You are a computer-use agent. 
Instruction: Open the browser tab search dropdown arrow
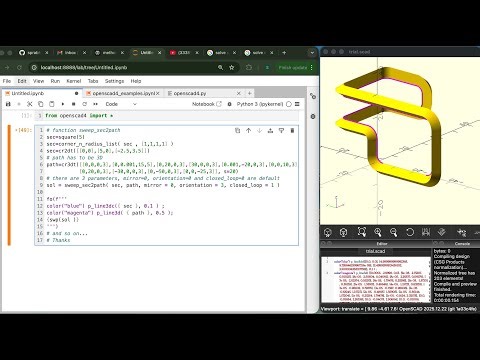(x=312, y=53)
